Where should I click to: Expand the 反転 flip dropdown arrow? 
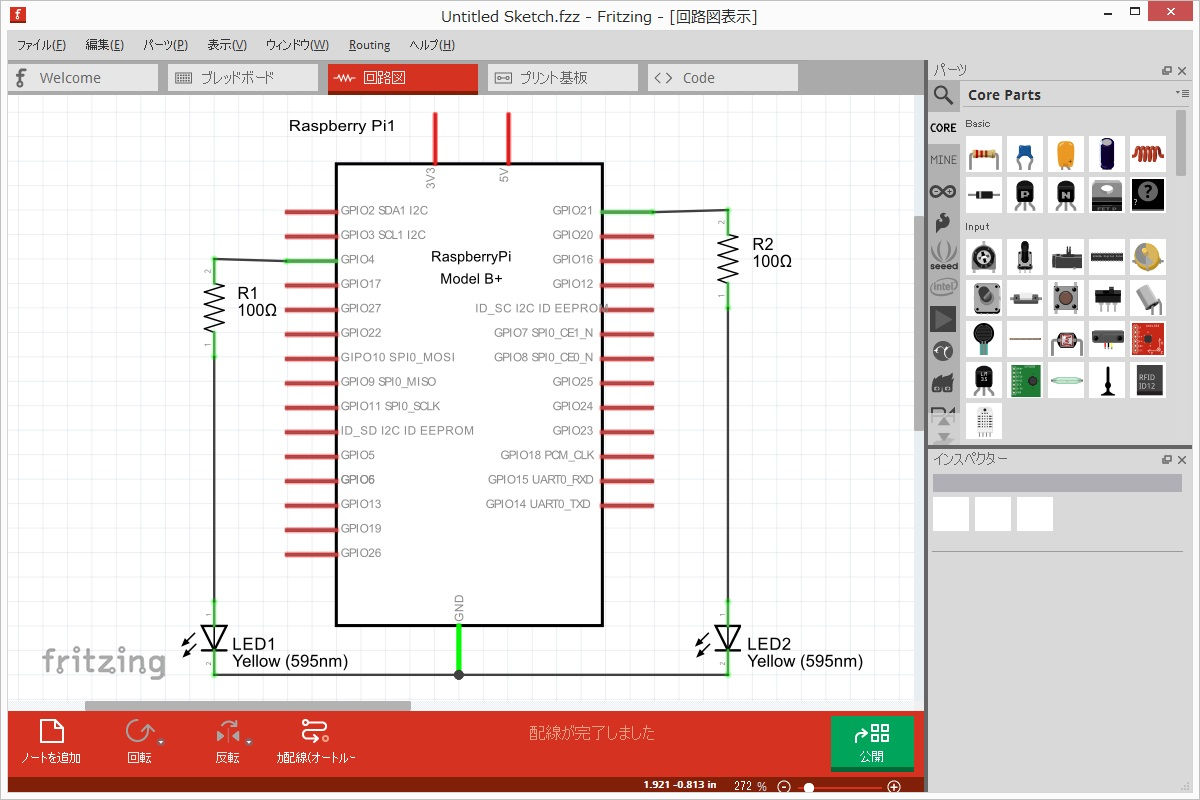(x=249, y=742)
